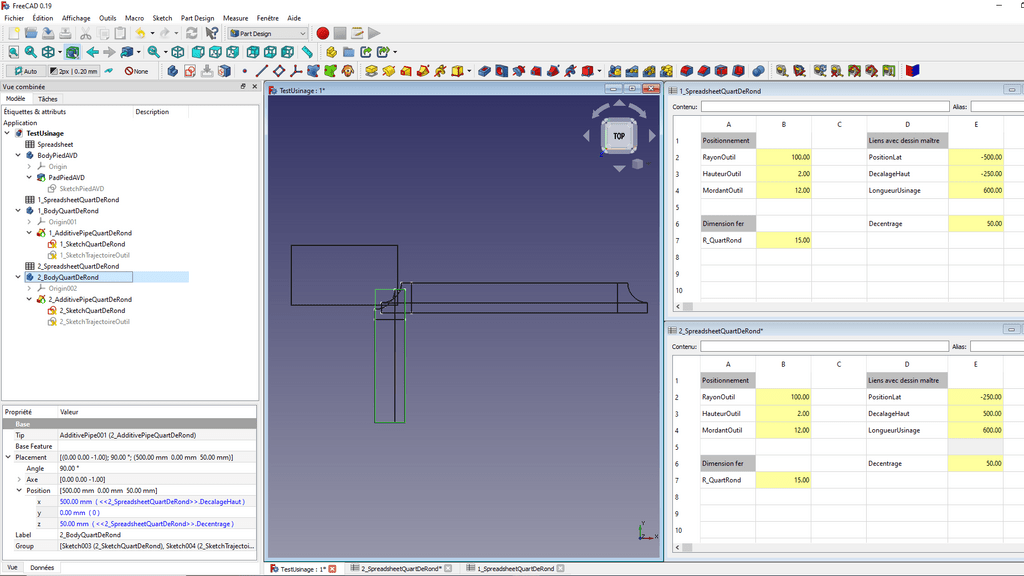Expand the Origin001 tree node
The width and height of the screenshot is (1024, 576).
click(x=29, y=222)
